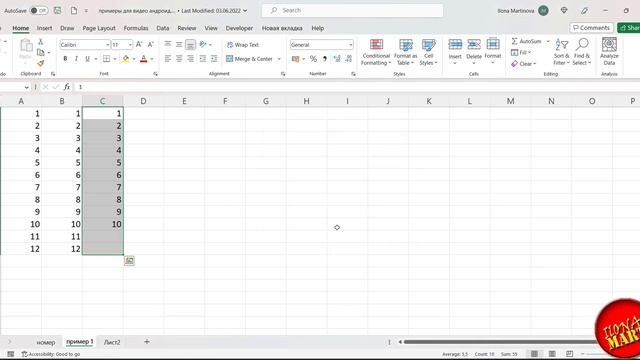The image size is (640, 360).
Task: Click the Auto Fill Options icon
Action: tap(129, 260)
